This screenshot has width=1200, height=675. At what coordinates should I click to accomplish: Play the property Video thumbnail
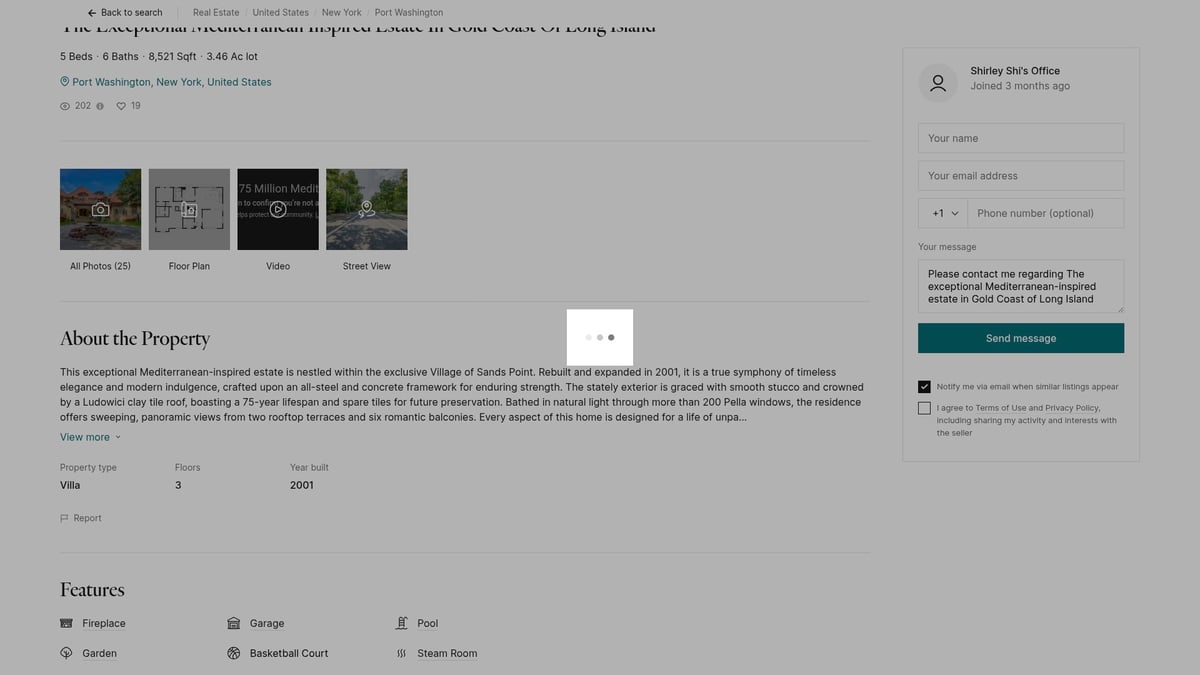coord(278,209)
